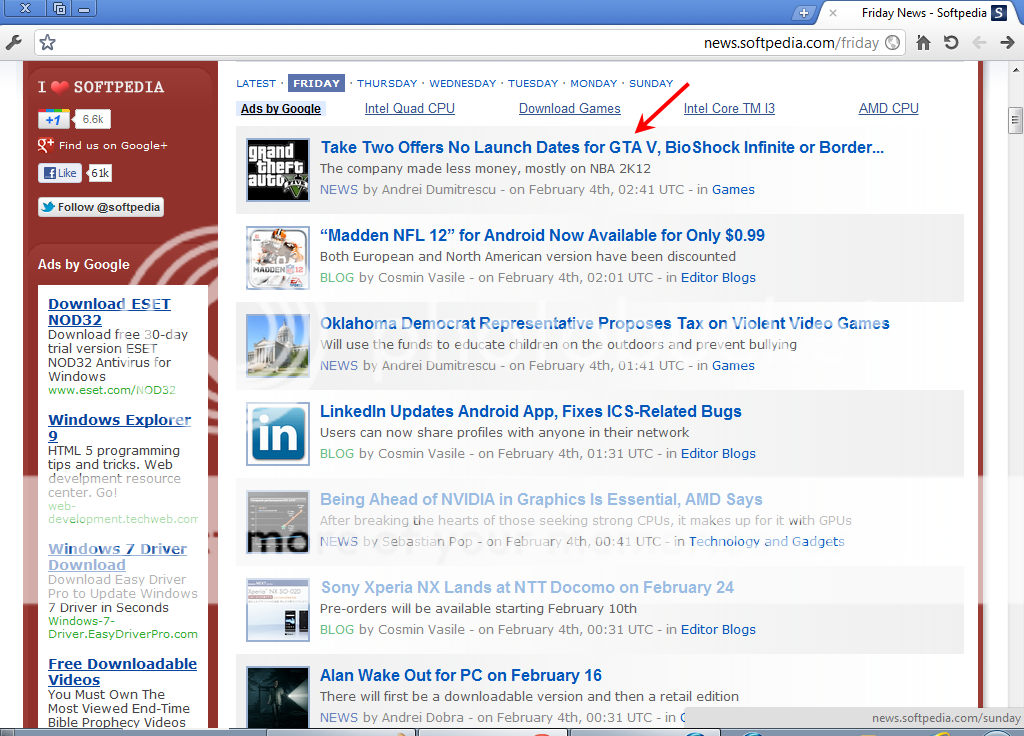Click the www.eset.com/NOD32 ad URL

pos(112,391)
